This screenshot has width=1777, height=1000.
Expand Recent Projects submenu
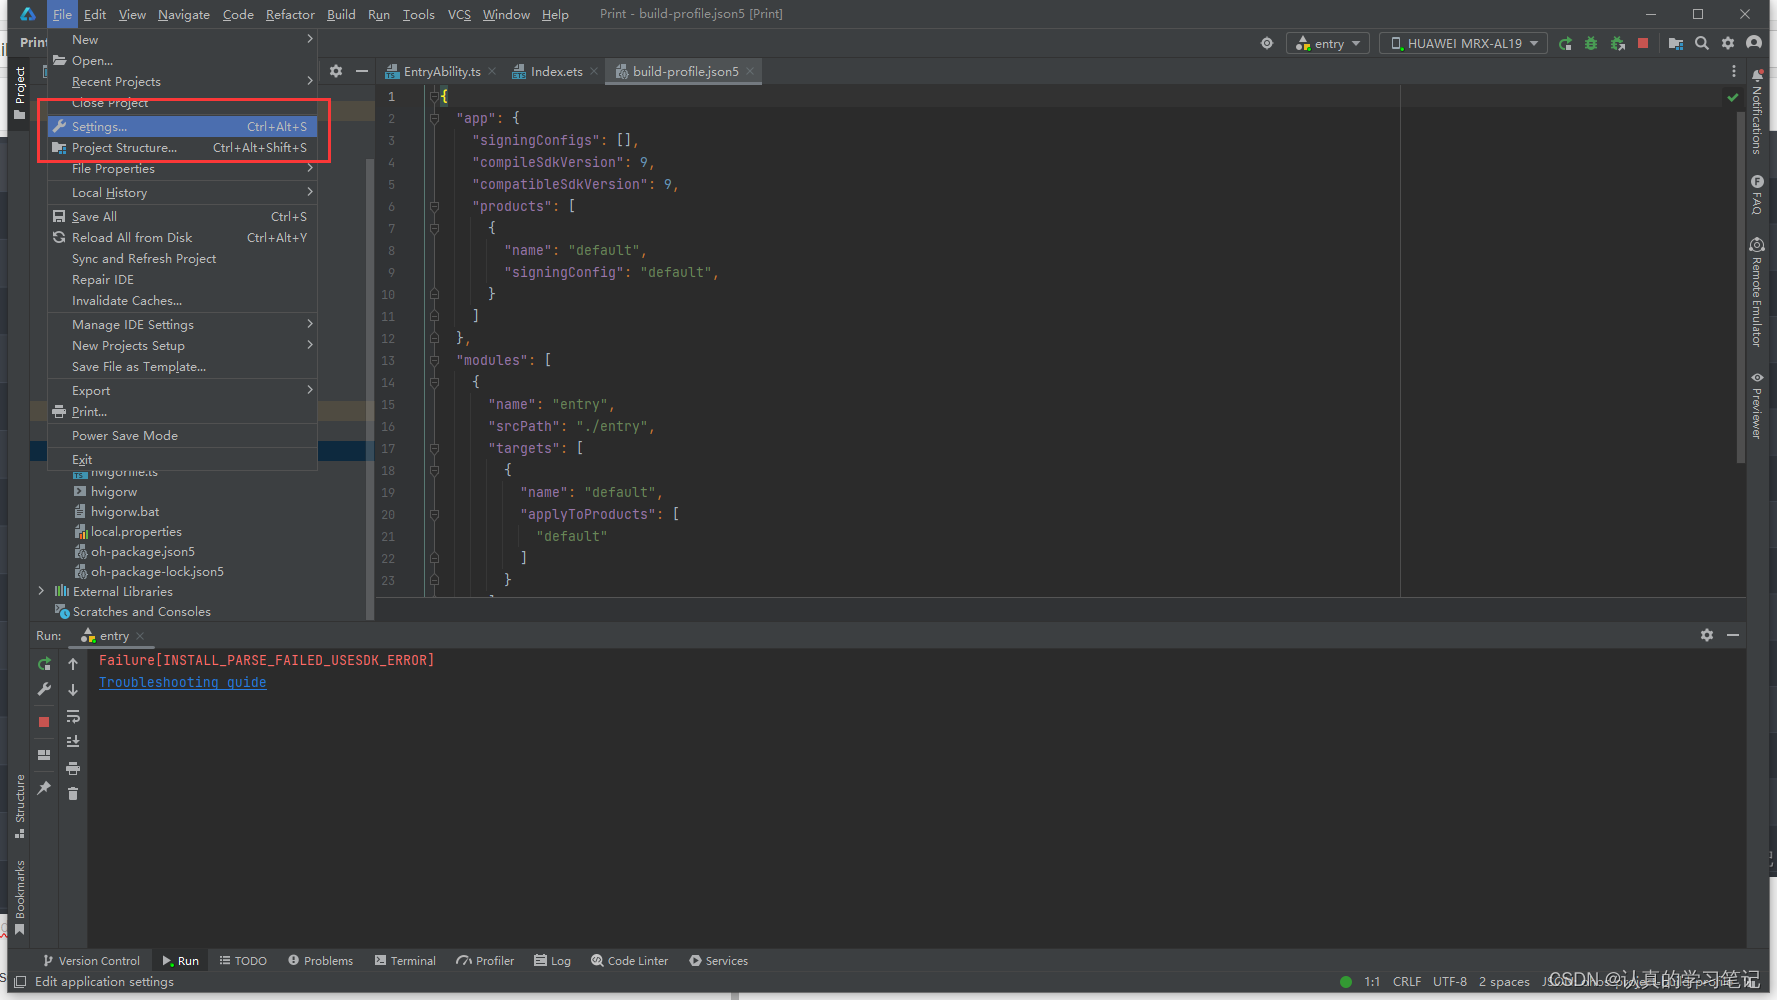[x=182, y=82]
